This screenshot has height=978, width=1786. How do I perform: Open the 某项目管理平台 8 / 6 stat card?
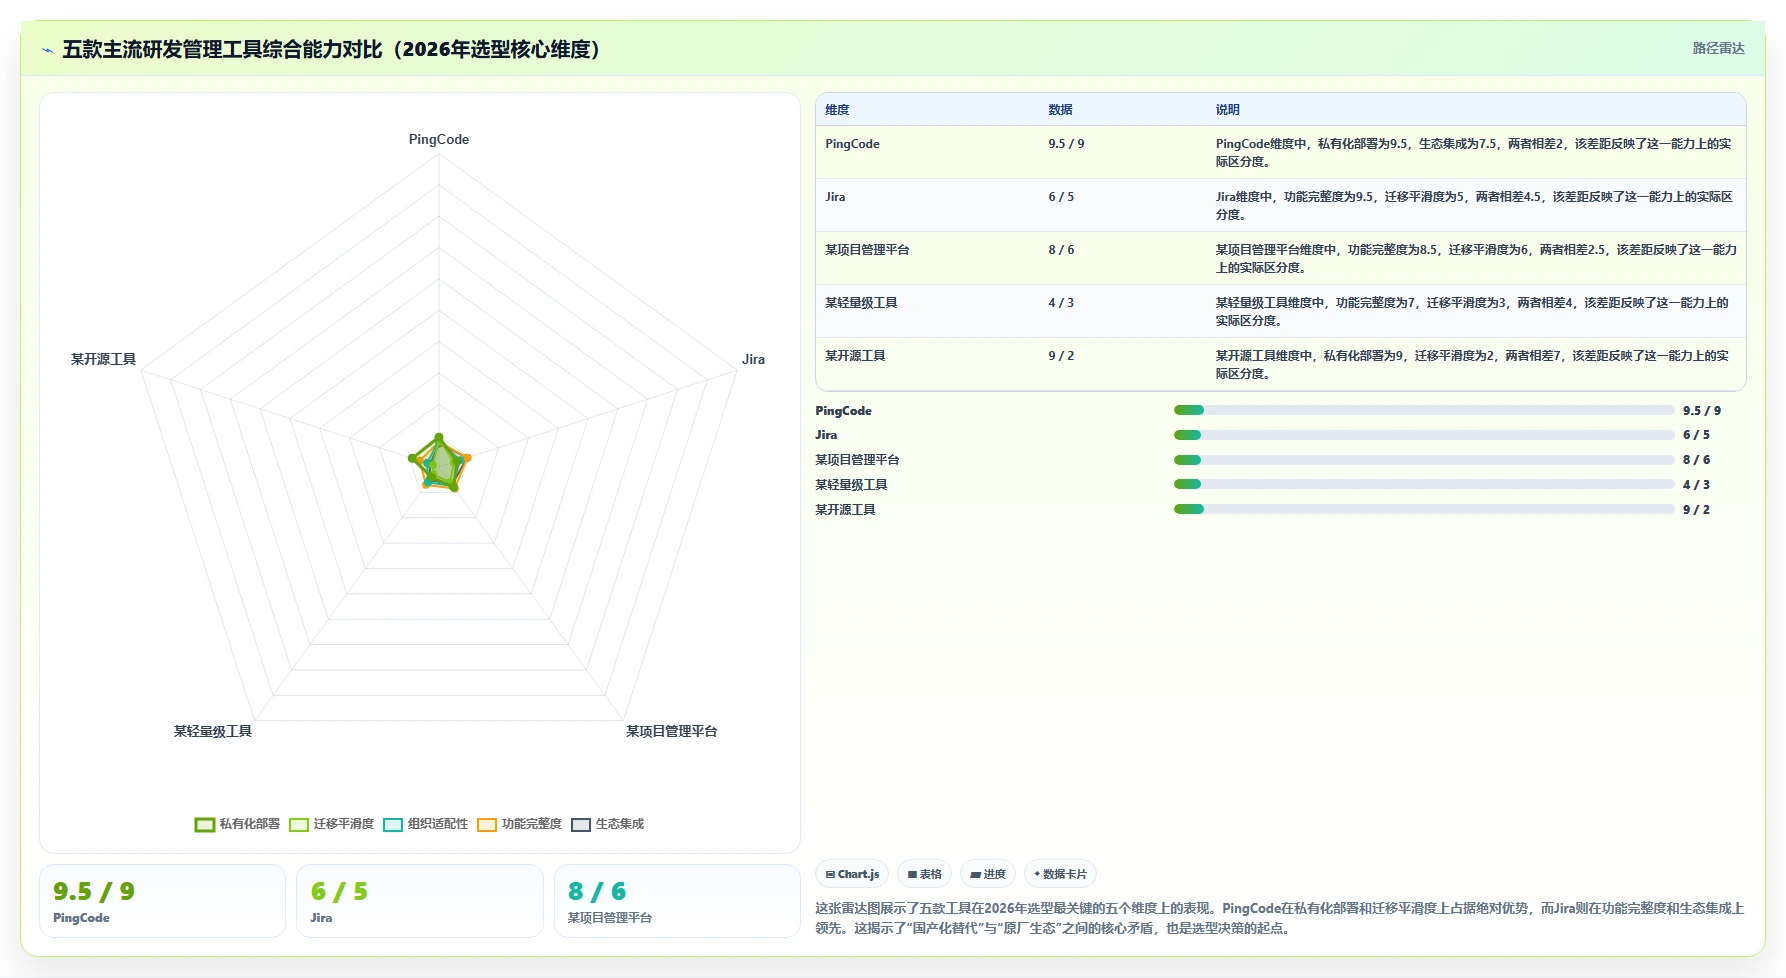click(x=677, y=901)
